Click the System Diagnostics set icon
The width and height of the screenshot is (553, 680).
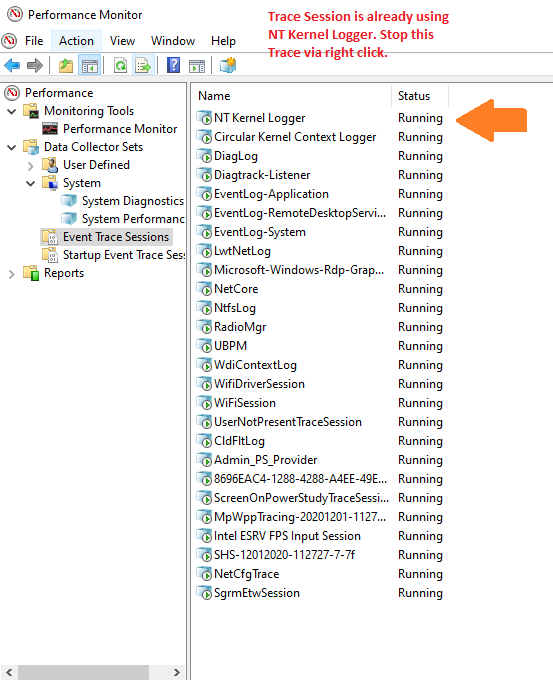69,201
